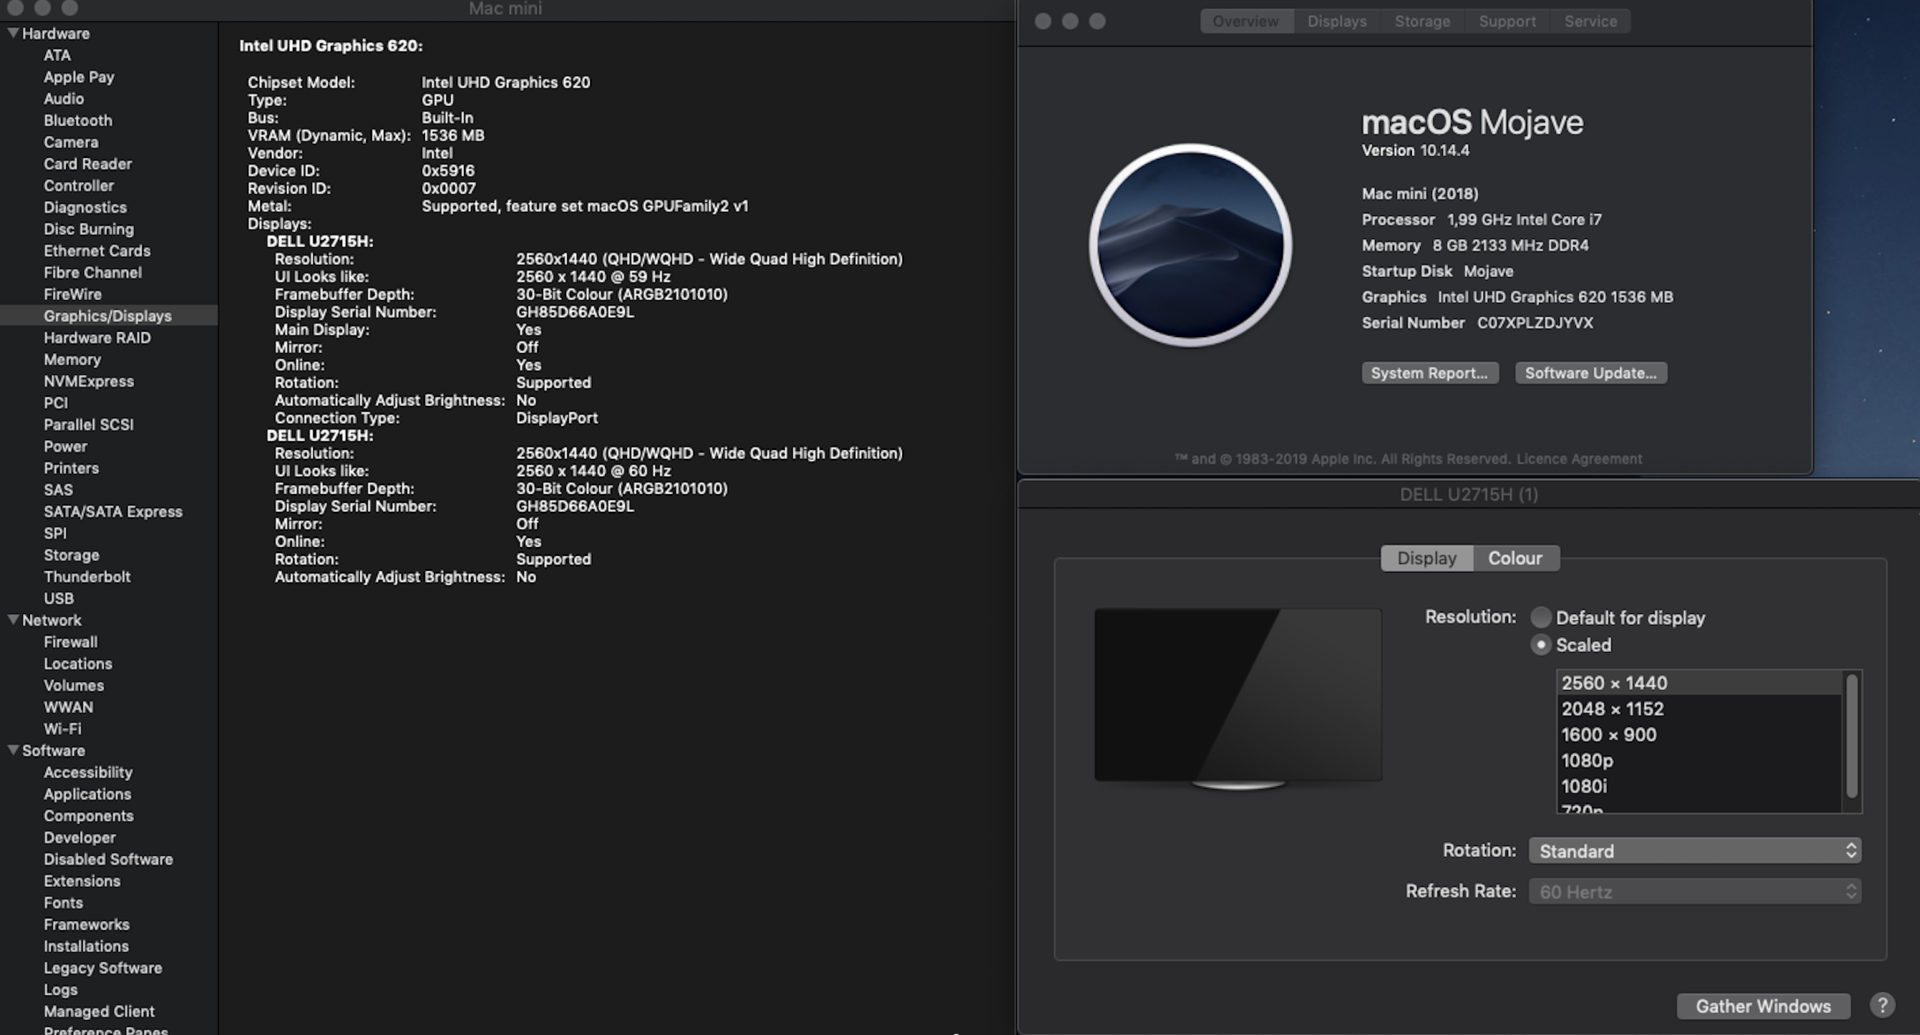This screenshot has height=1035, width=1920.
Task: Collapse the Network tree section
Action: click(x=13, y=620)
